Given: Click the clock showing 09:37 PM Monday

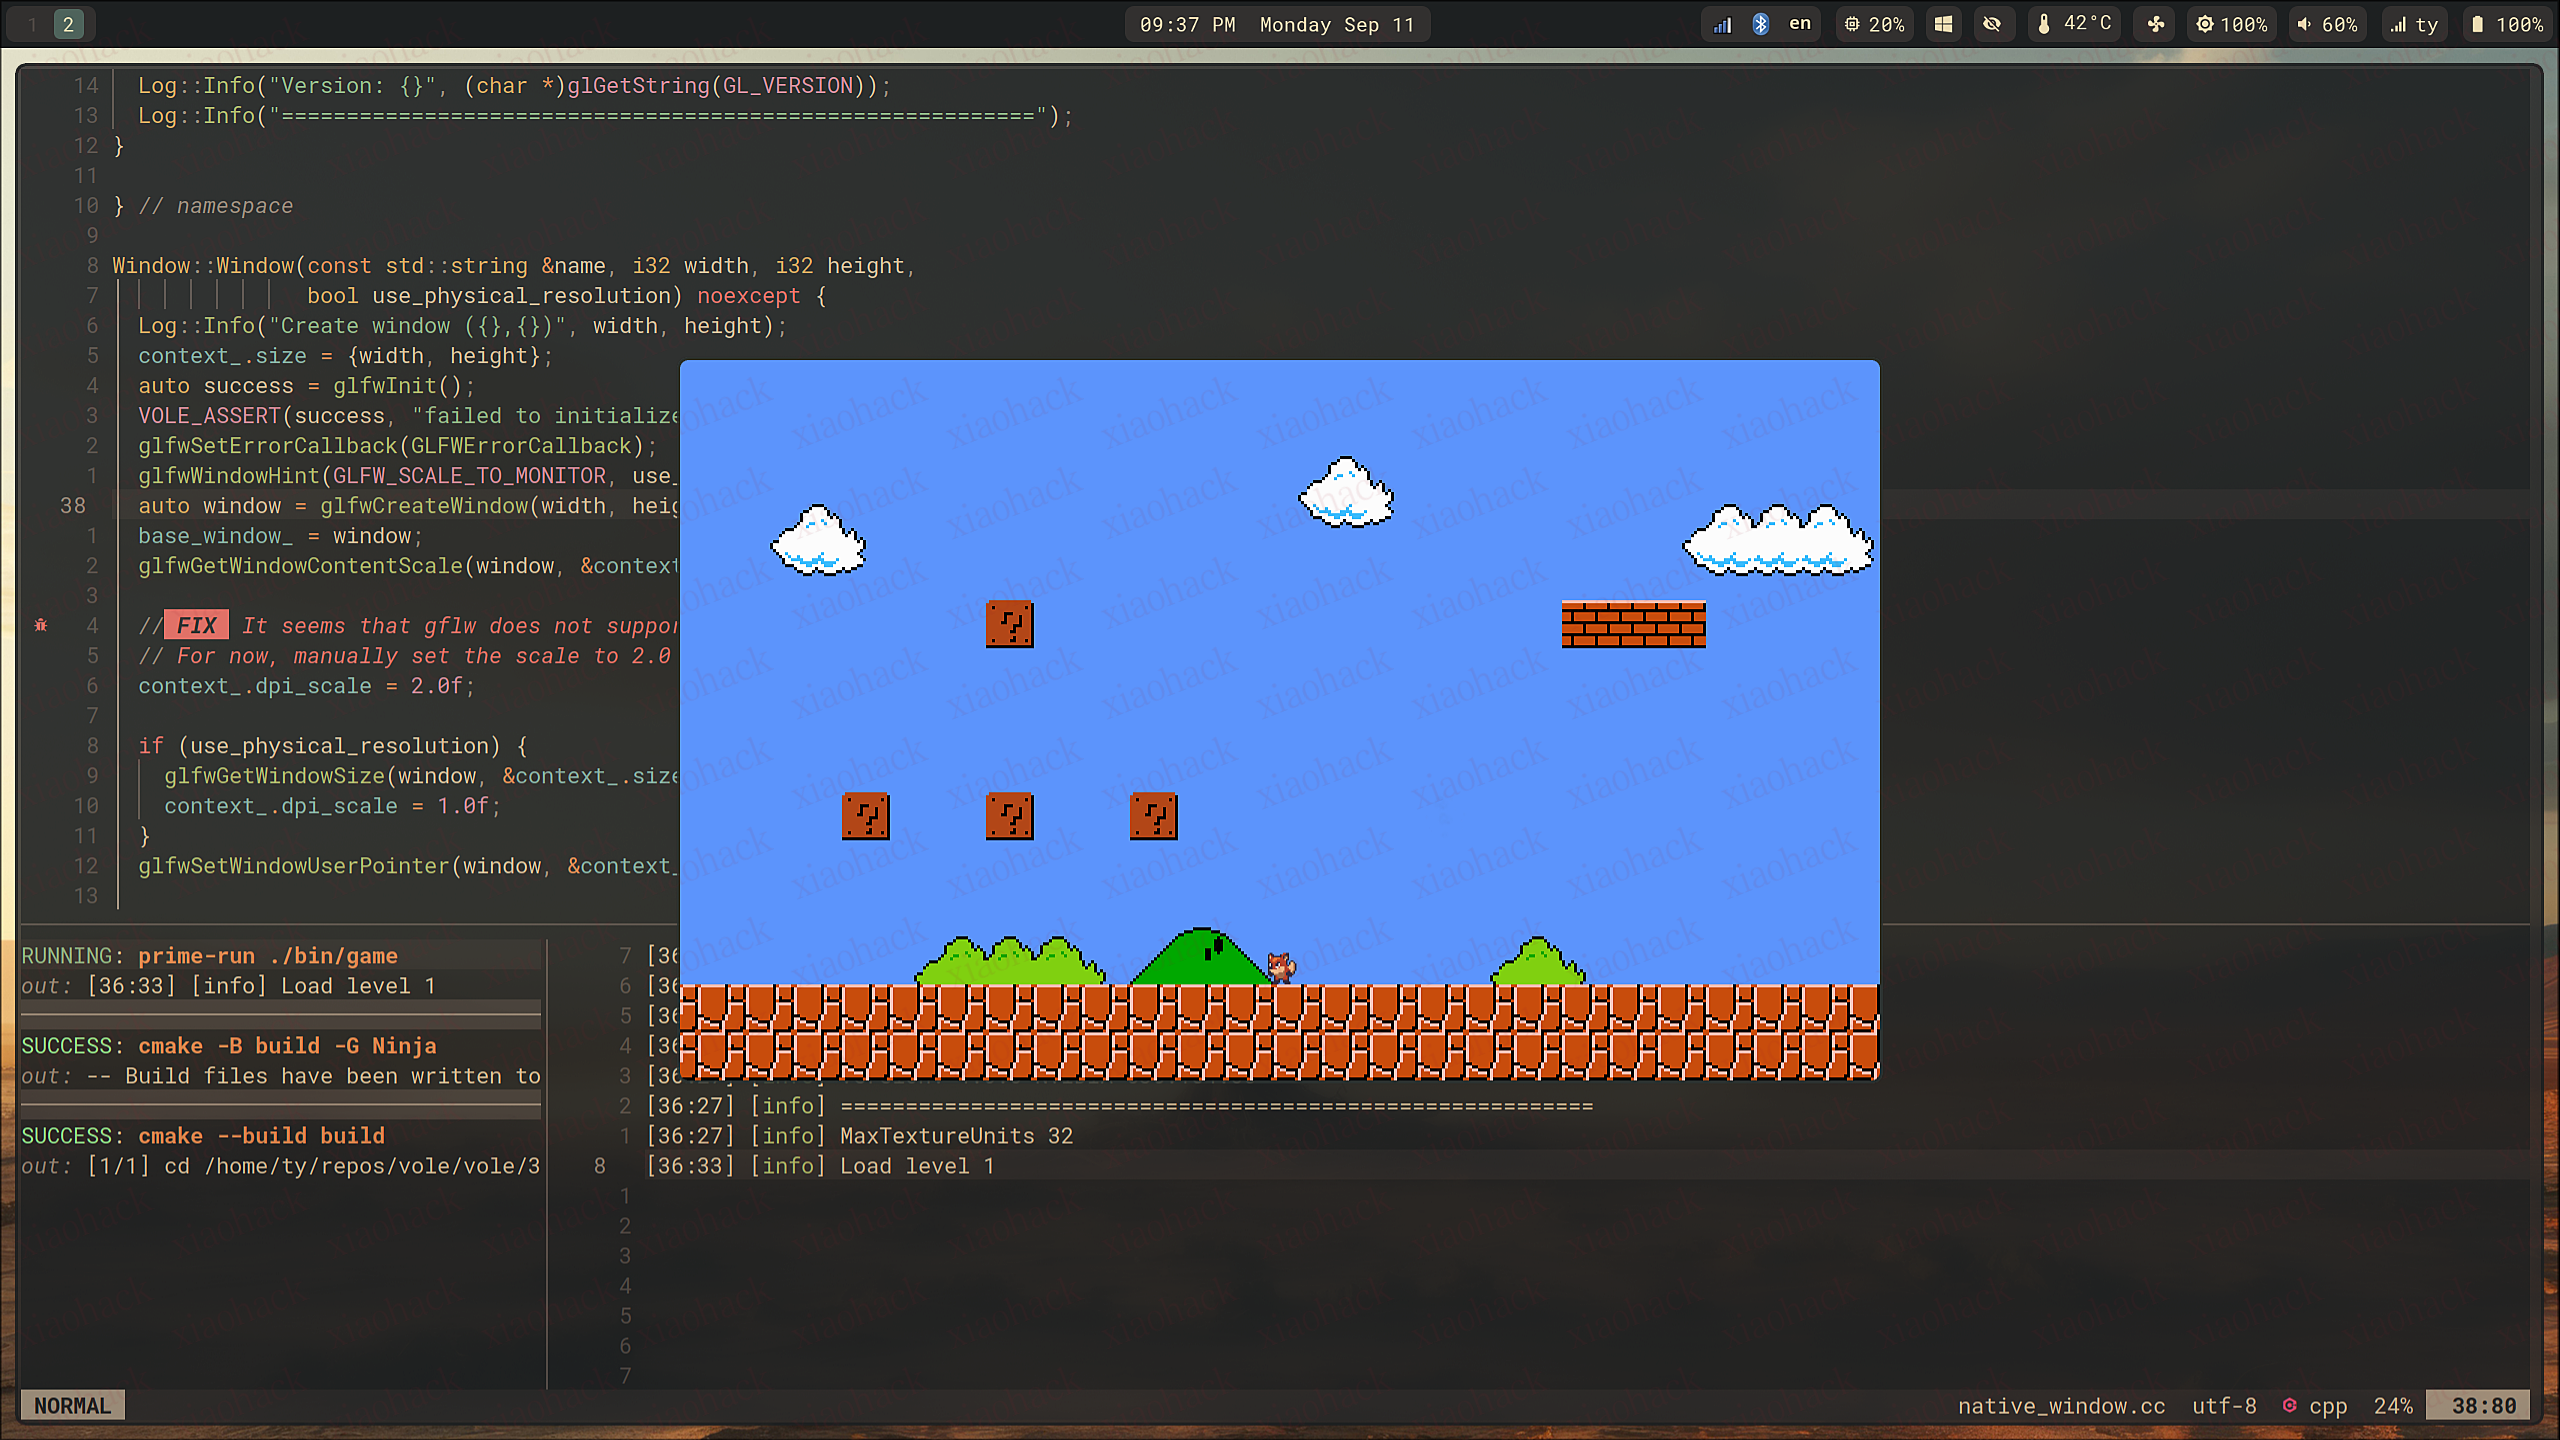Looking at the screenshot, I should (x=1277, y=24).
